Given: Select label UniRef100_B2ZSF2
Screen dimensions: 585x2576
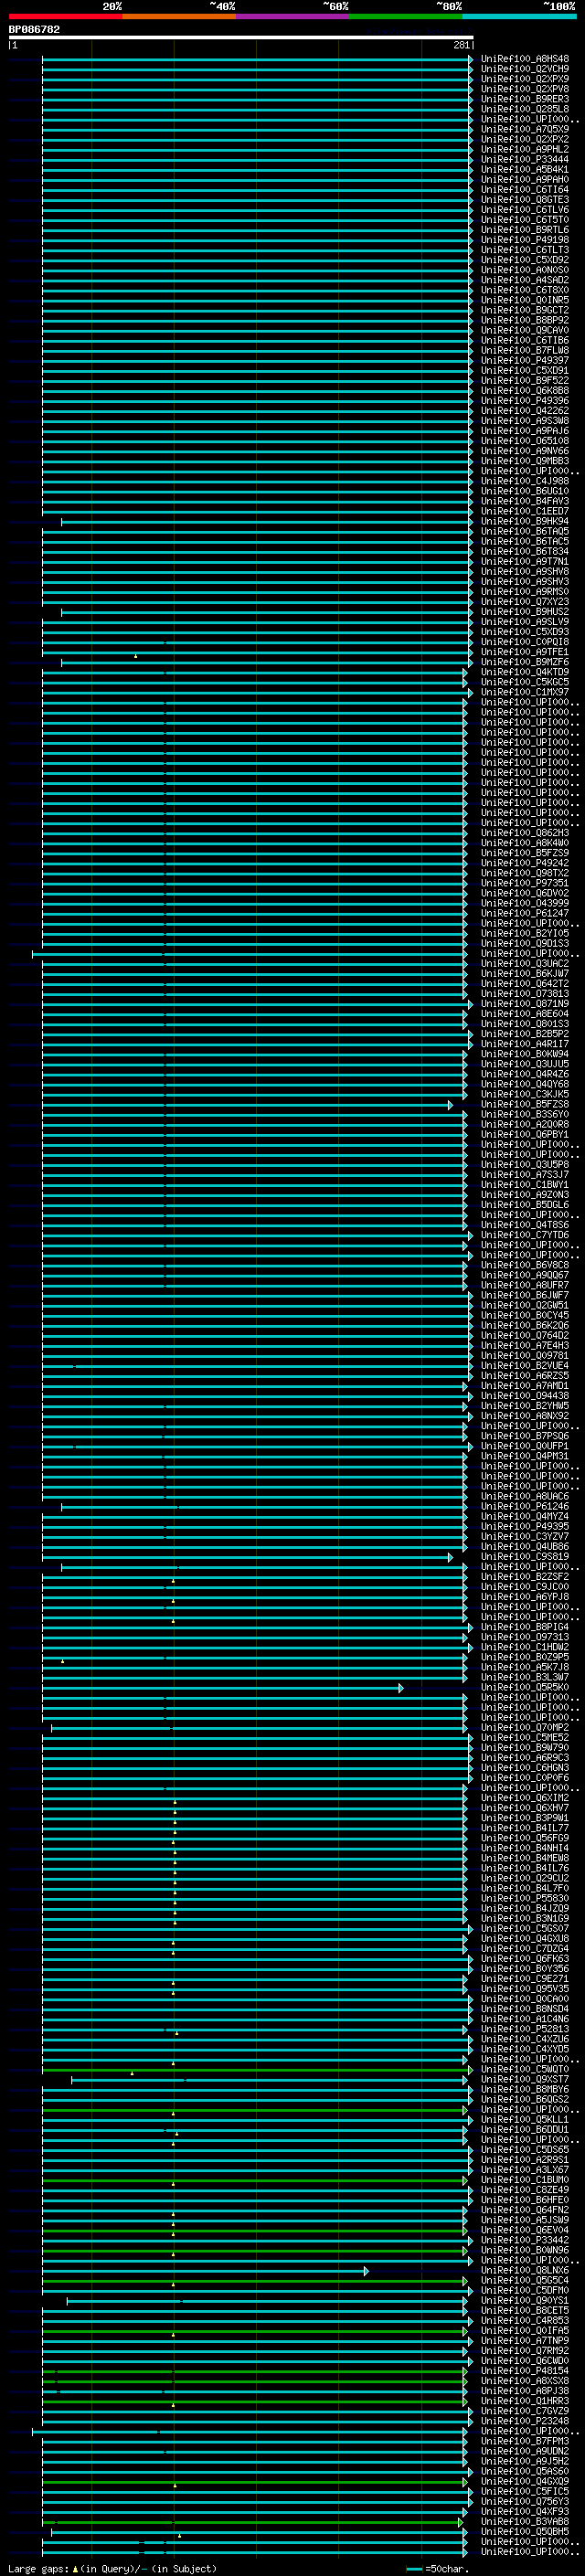Looking at the screenshot, I should coord(525,1577).
